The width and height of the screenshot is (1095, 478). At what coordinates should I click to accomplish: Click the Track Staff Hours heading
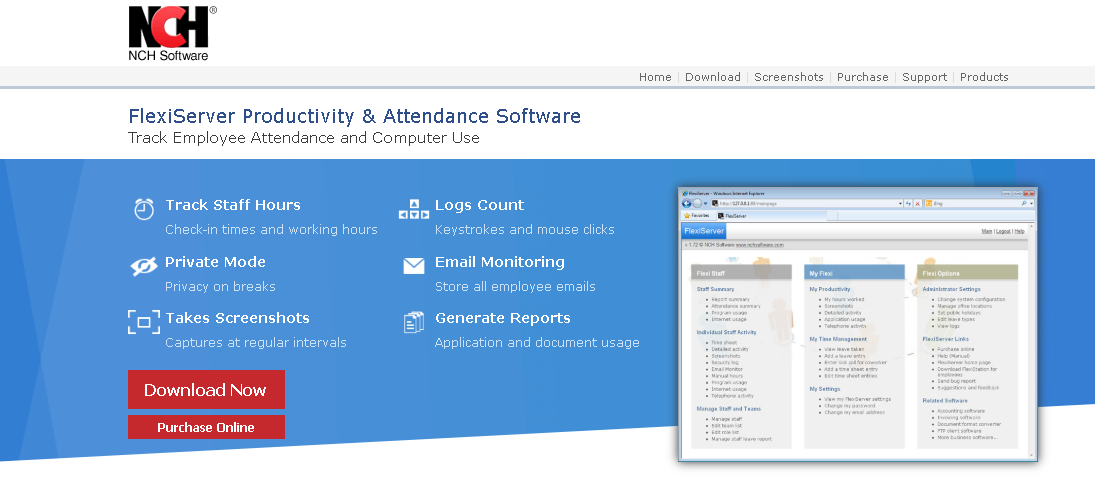[233, 205]
